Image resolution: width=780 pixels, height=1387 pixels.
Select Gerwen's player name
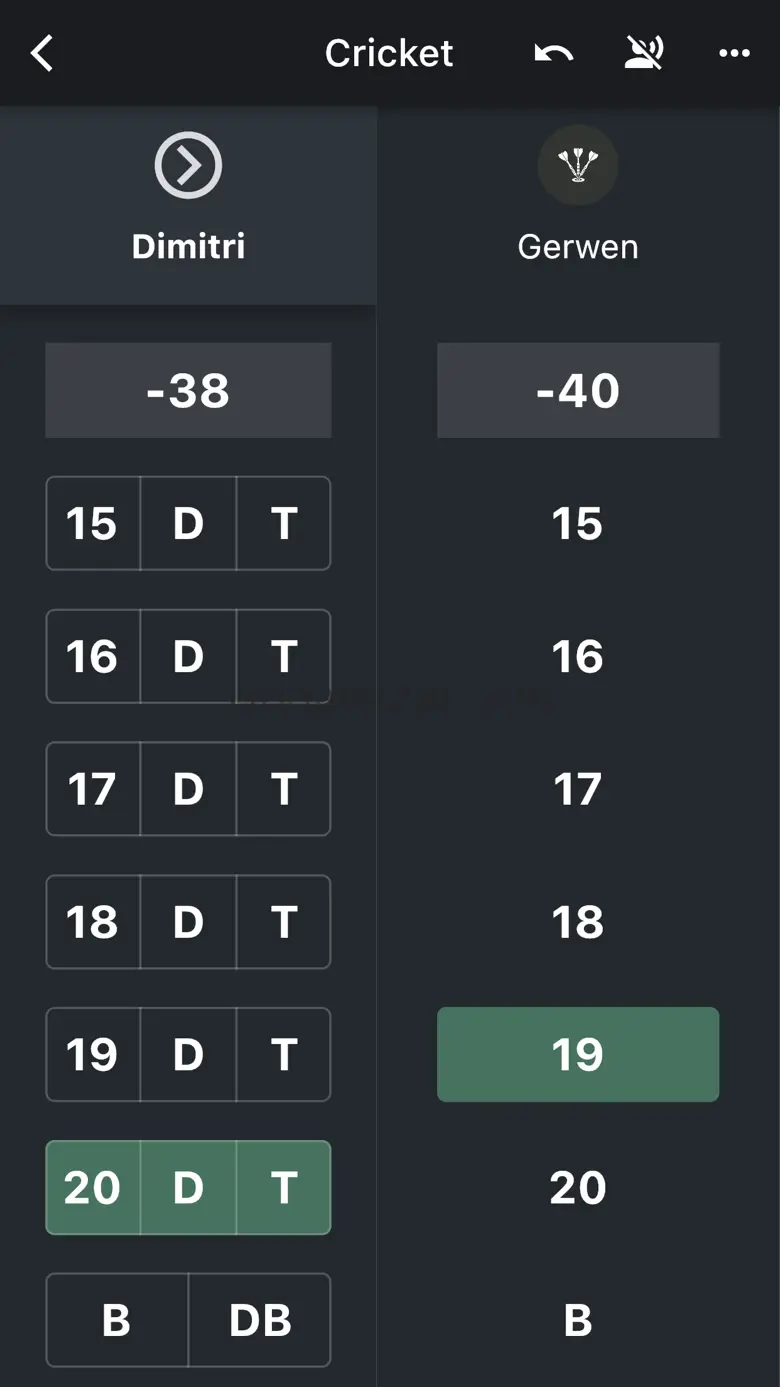click(578, 246)
